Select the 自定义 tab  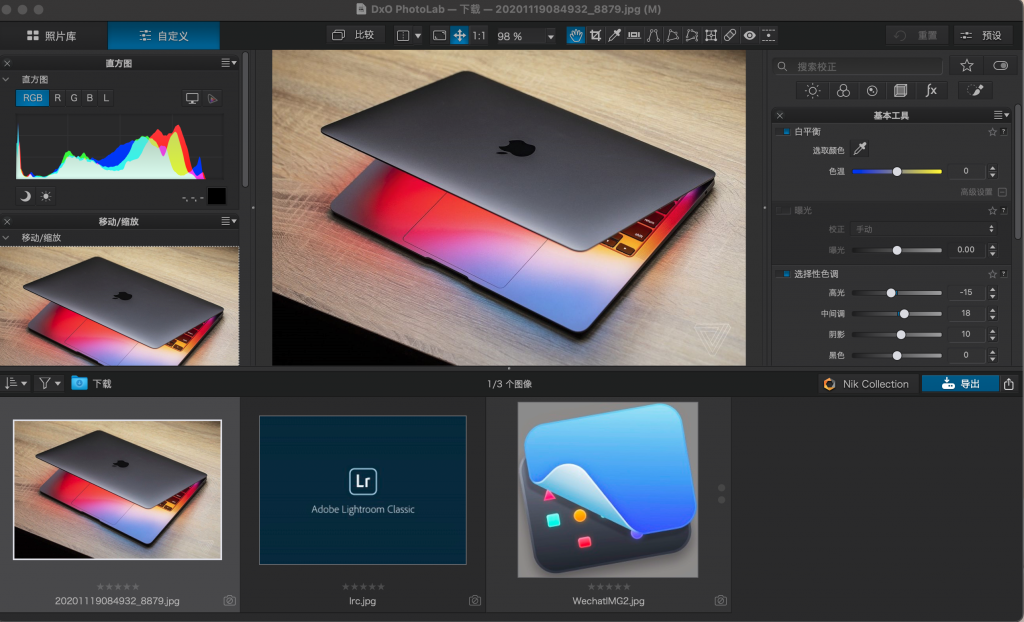tap(164, 36)
